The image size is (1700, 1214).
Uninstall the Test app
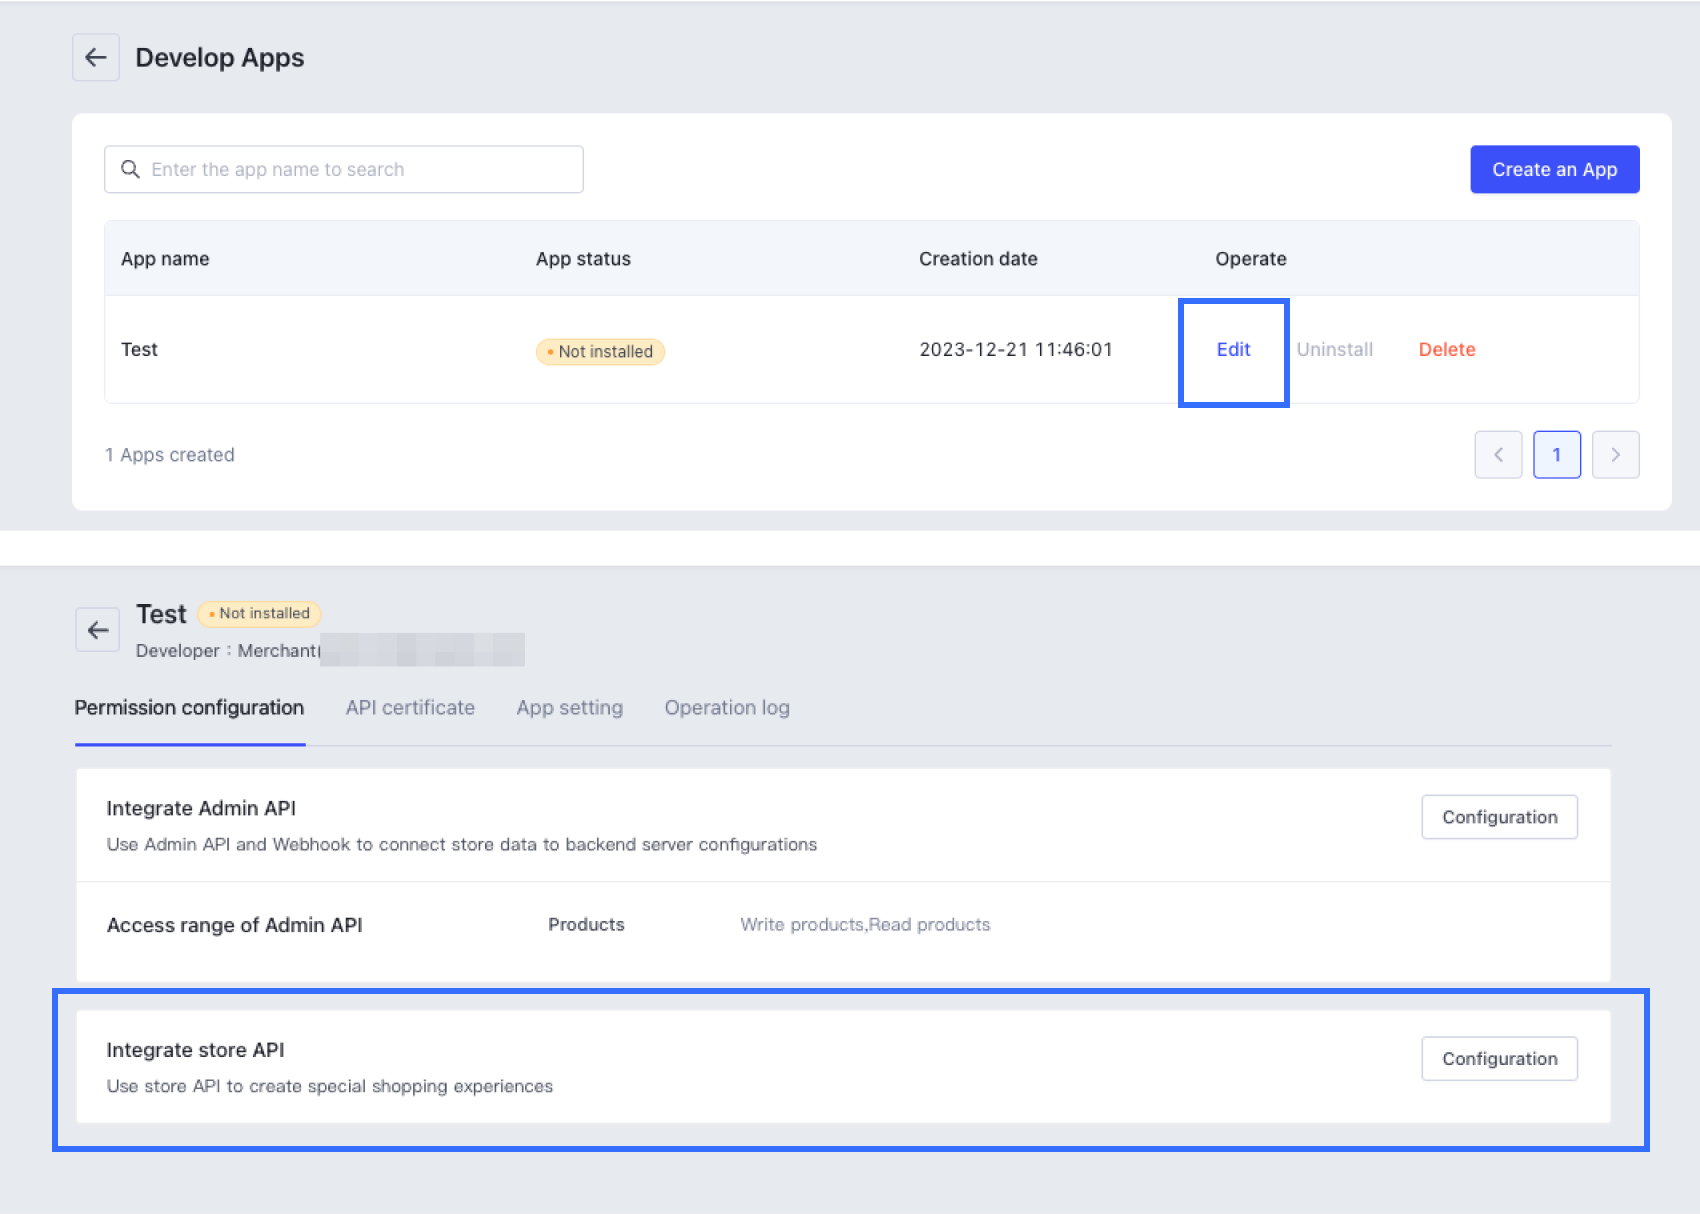1335,349
